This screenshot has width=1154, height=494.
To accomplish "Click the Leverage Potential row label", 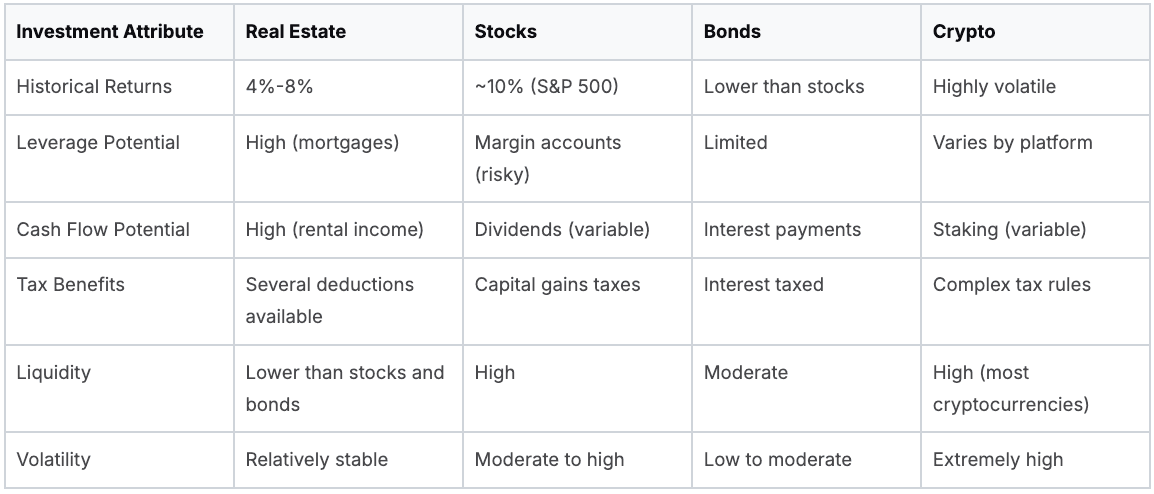I will pyautogui.click(x=98, y=142).
